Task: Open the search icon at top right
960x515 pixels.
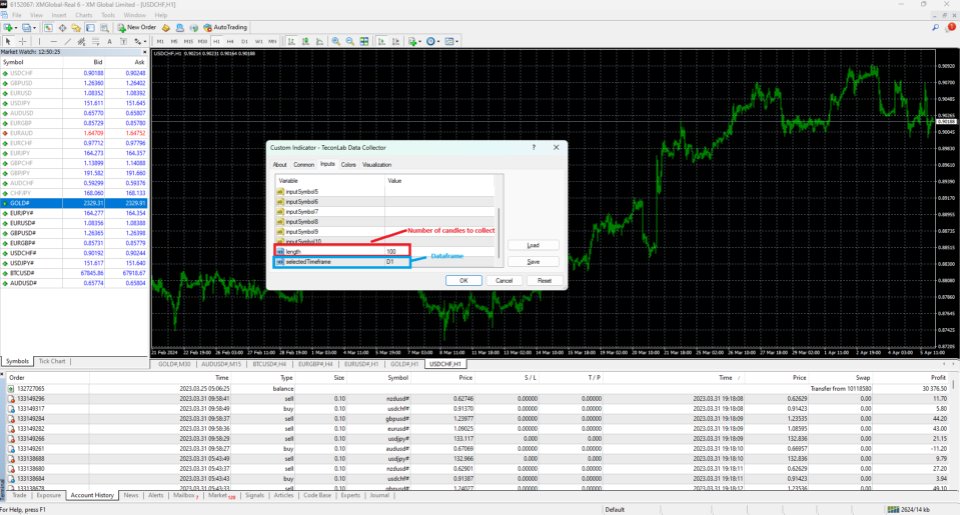Action: coord(936,28)
